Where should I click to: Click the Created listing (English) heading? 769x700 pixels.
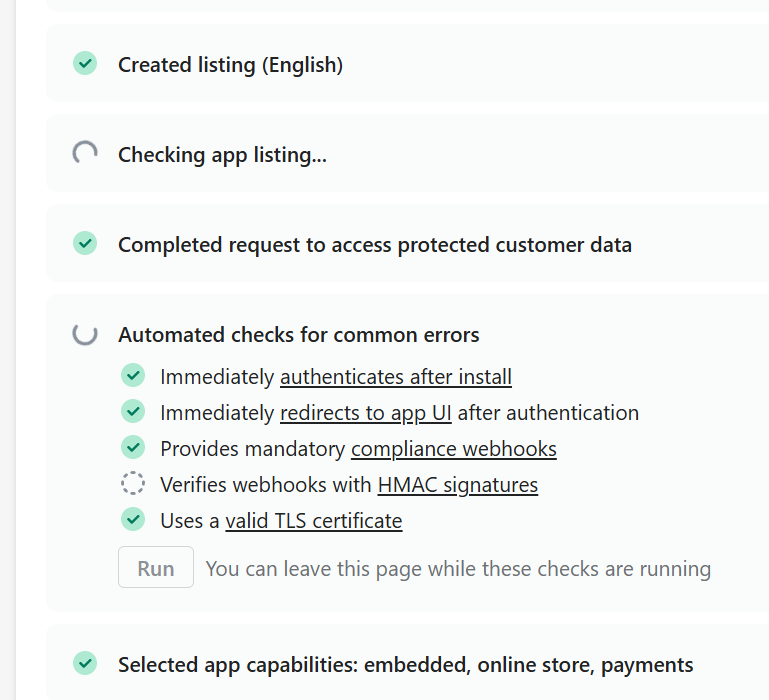[x=231, y=65]
